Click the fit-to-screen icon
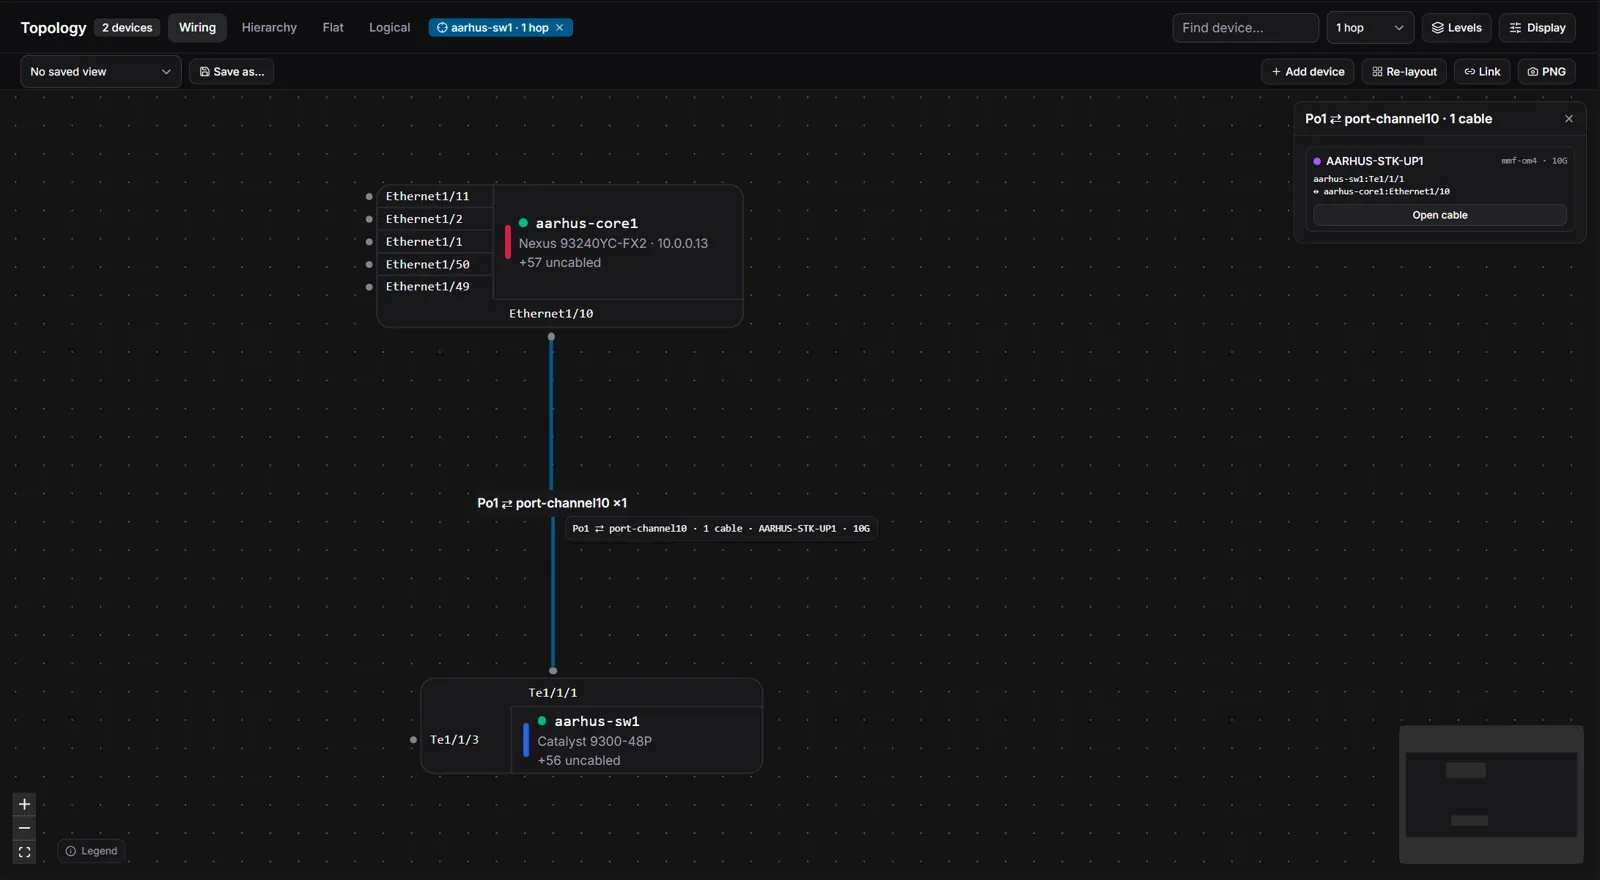 pos(24,852)
